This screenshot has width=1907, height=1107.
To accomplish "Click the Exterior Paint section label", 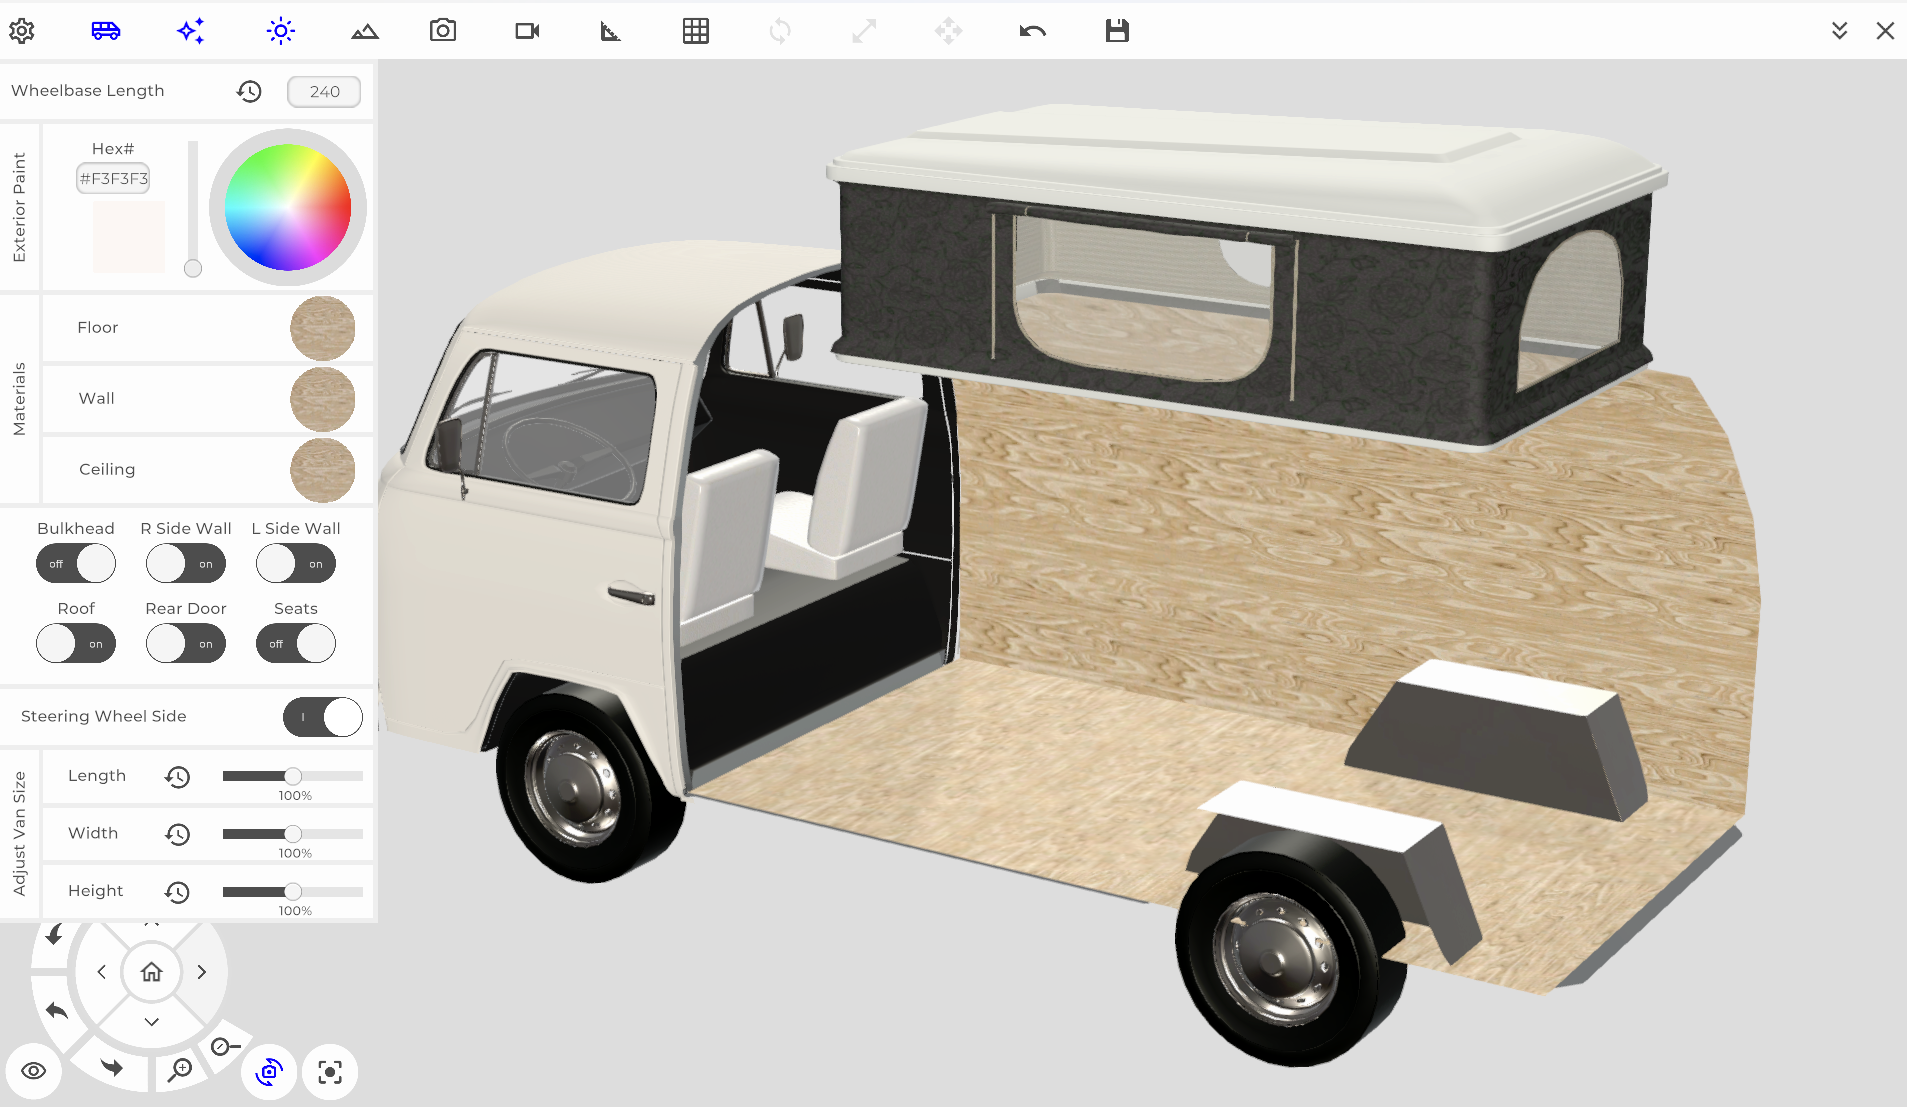I will [19, 208].
